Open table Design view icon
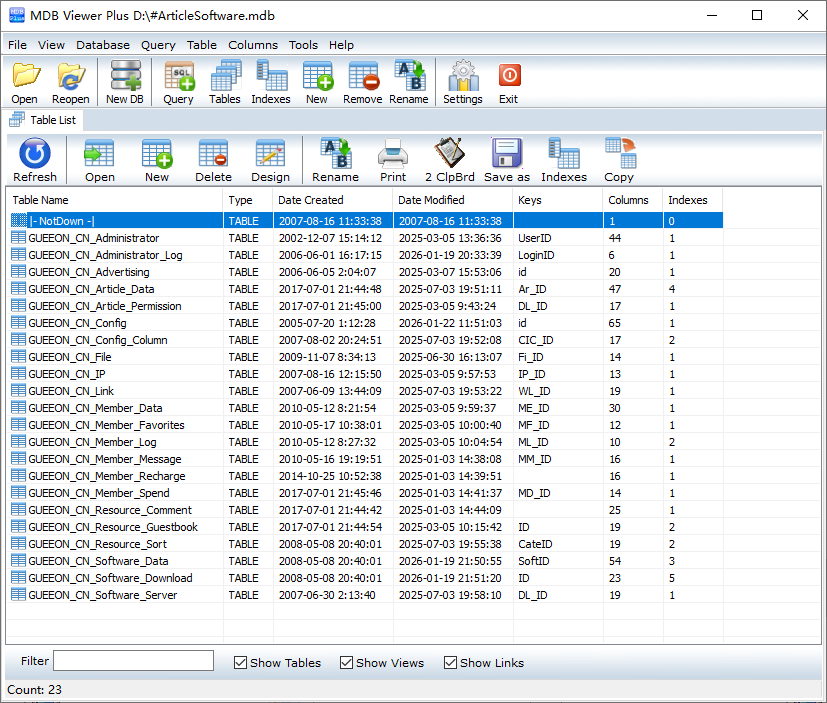Viewport: 827px width, 703px height. (x=270, y=160)
